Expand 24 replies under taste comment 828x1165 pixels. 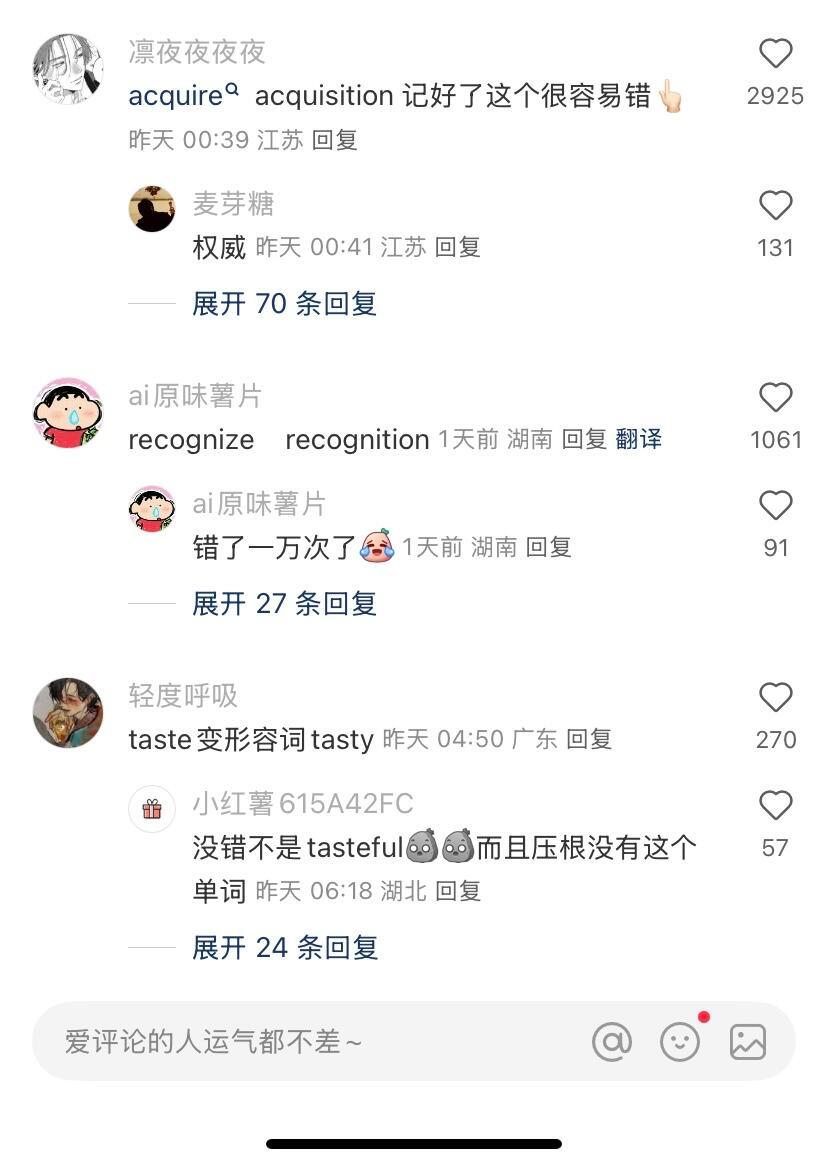(x=285, y=948)
